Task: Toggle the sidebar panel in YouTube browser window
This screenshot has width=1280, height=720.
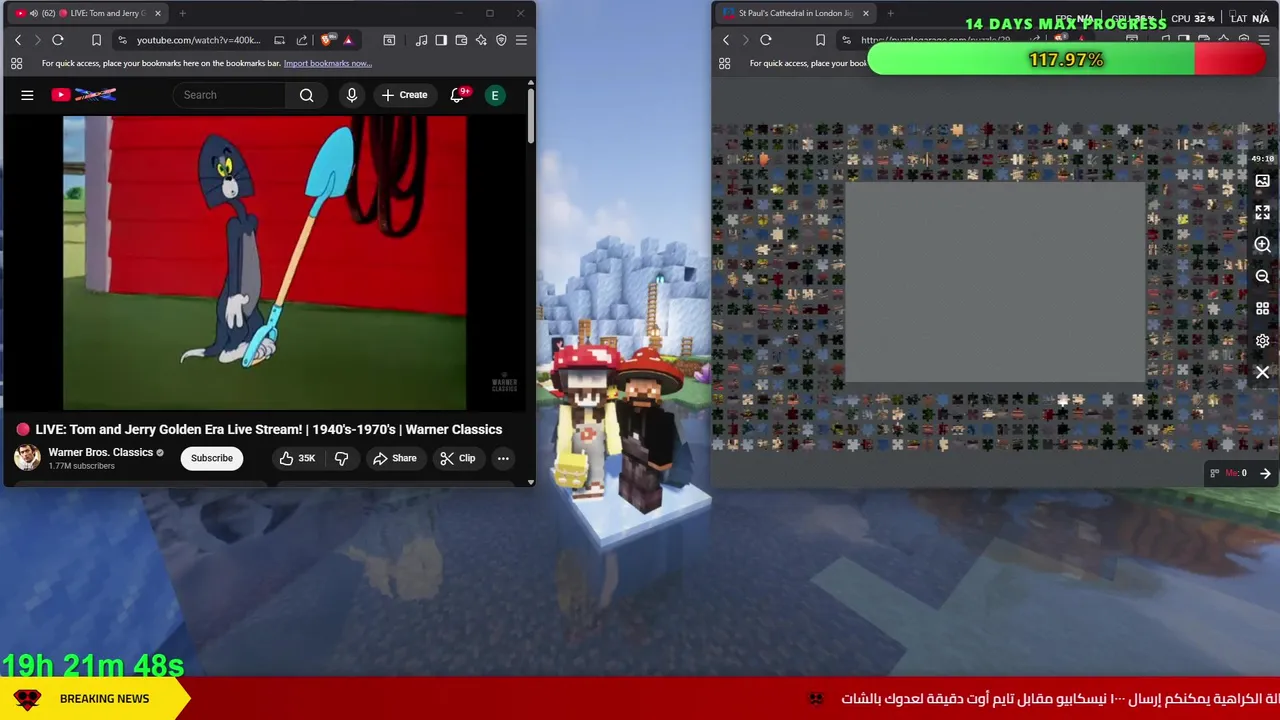Action: click(x=441, y=40)
